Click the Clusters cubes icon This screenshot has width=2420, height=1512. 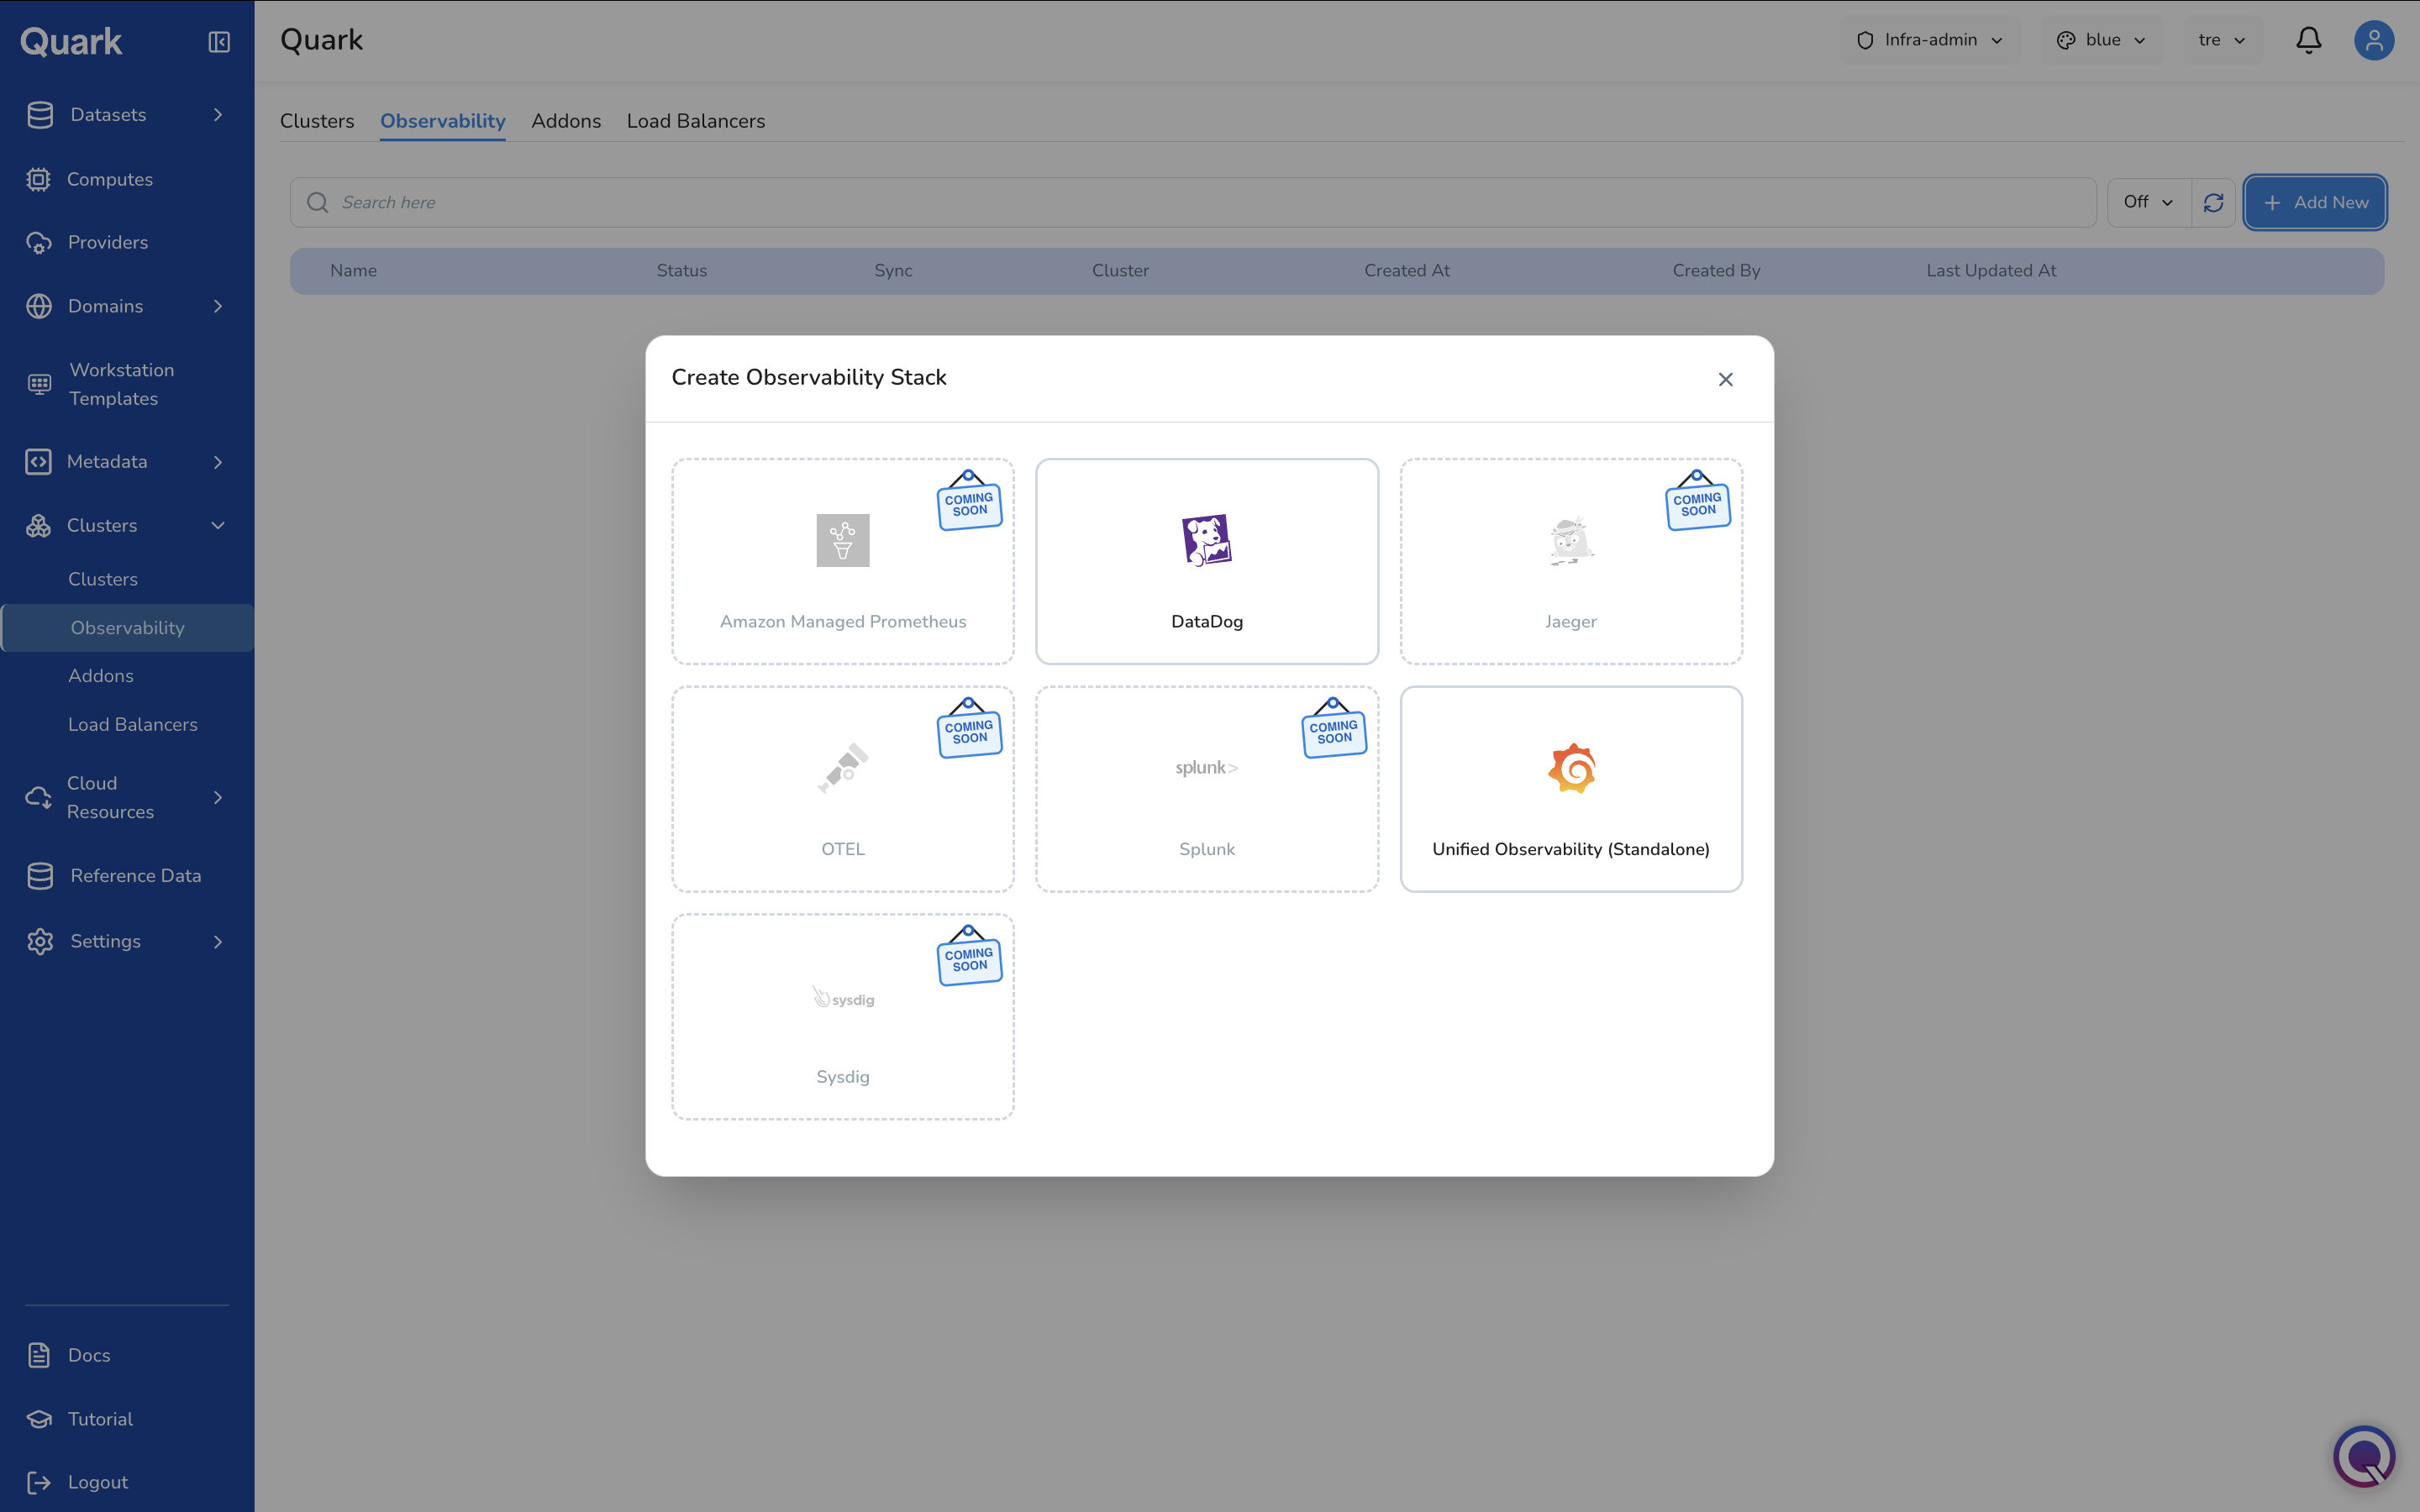[38, 526]
